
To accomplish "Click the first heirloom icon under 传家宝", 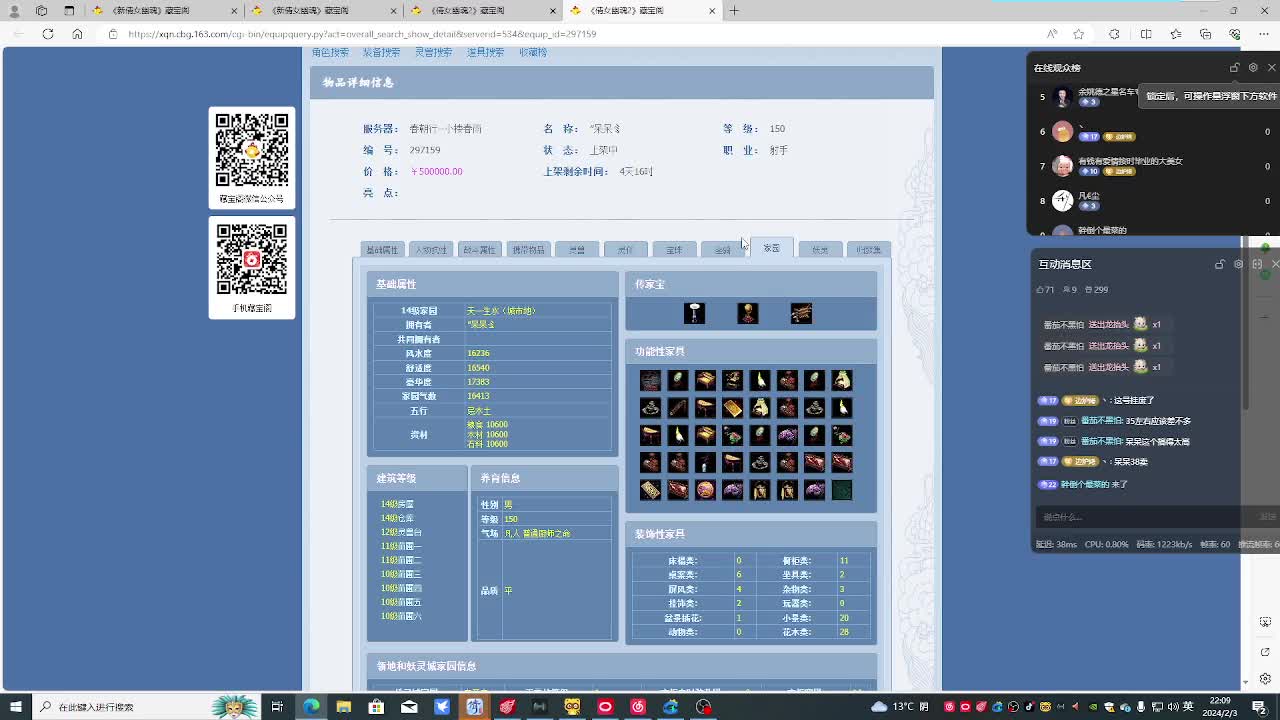I will tap(694, 314).
